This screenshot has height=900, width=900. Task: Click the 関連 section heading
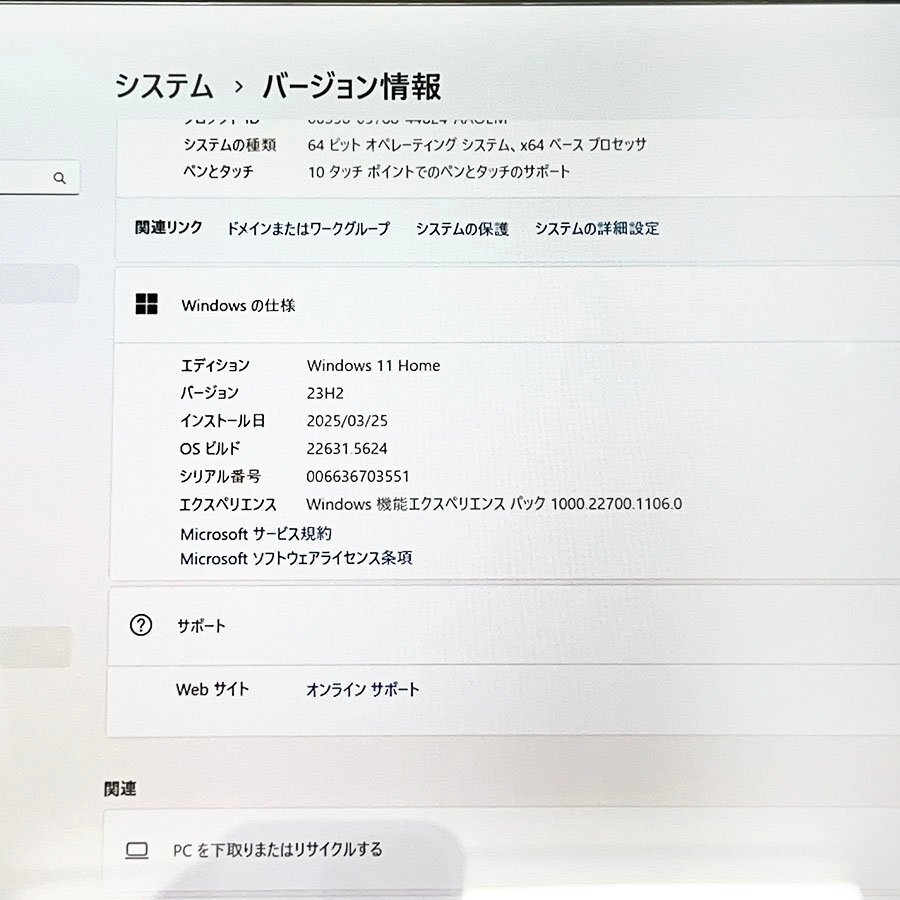(x=120, y=789)
